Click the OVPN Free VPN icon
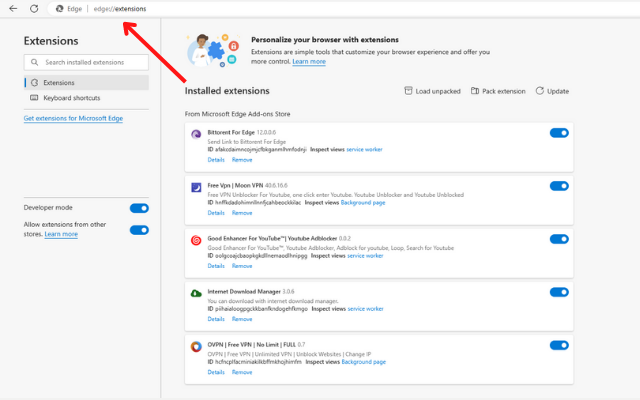Viewport: 640px width, 400px height. click(196, 346)
